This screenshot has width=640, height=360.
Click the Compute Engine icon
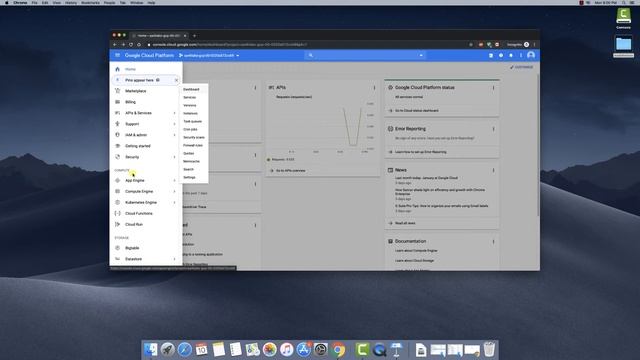click(118, 191)
